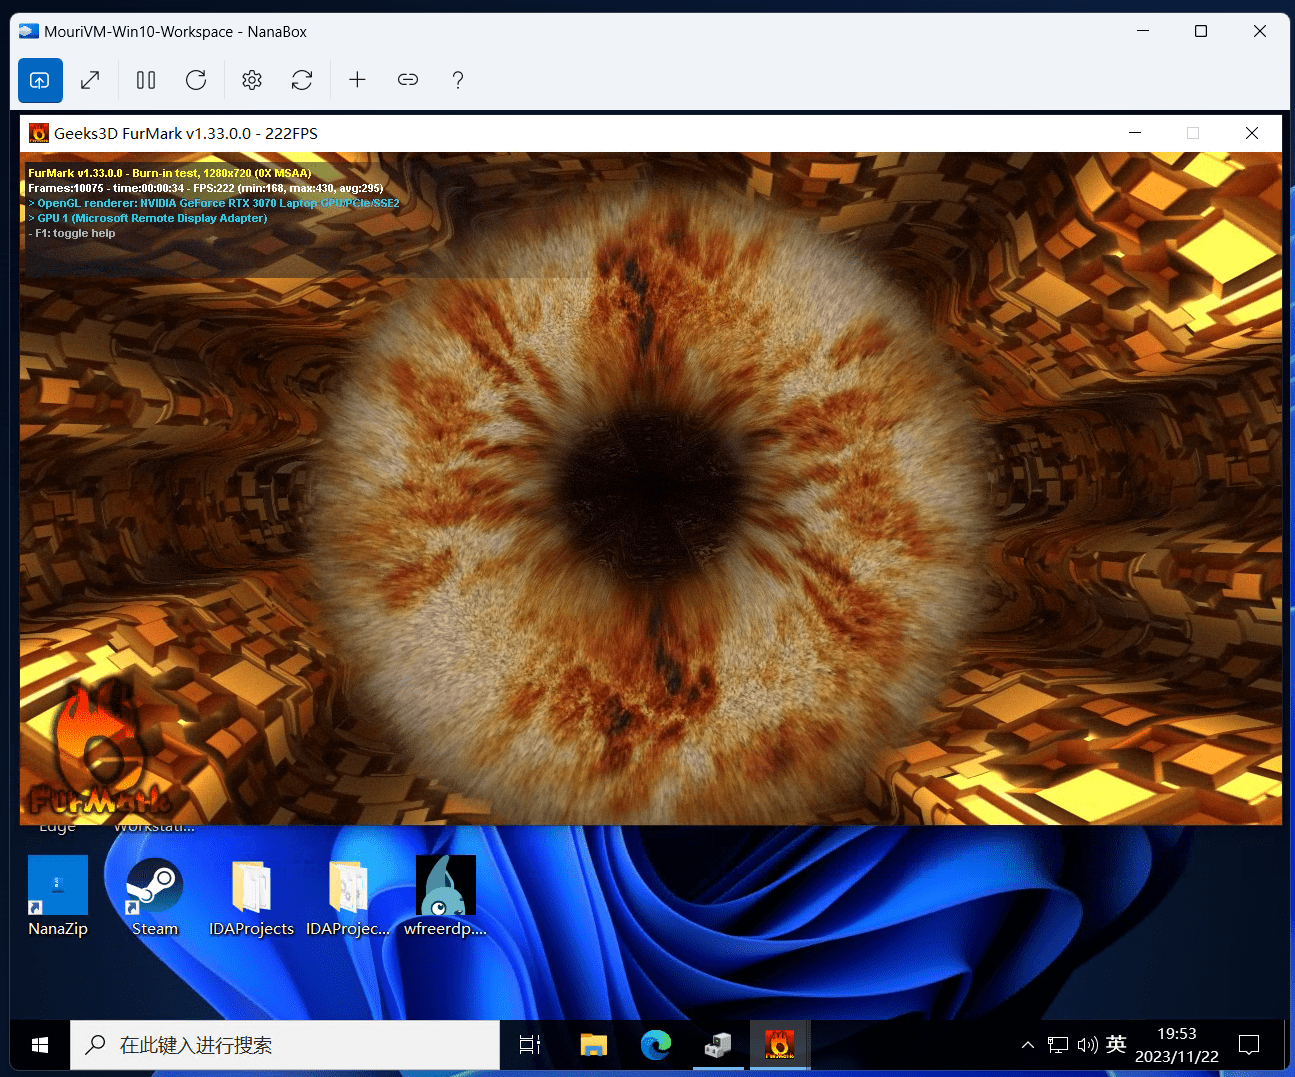Open NanaBox help question mark
The height and width of the screenshot is (1077, 1295).
(x=458, y=80)
